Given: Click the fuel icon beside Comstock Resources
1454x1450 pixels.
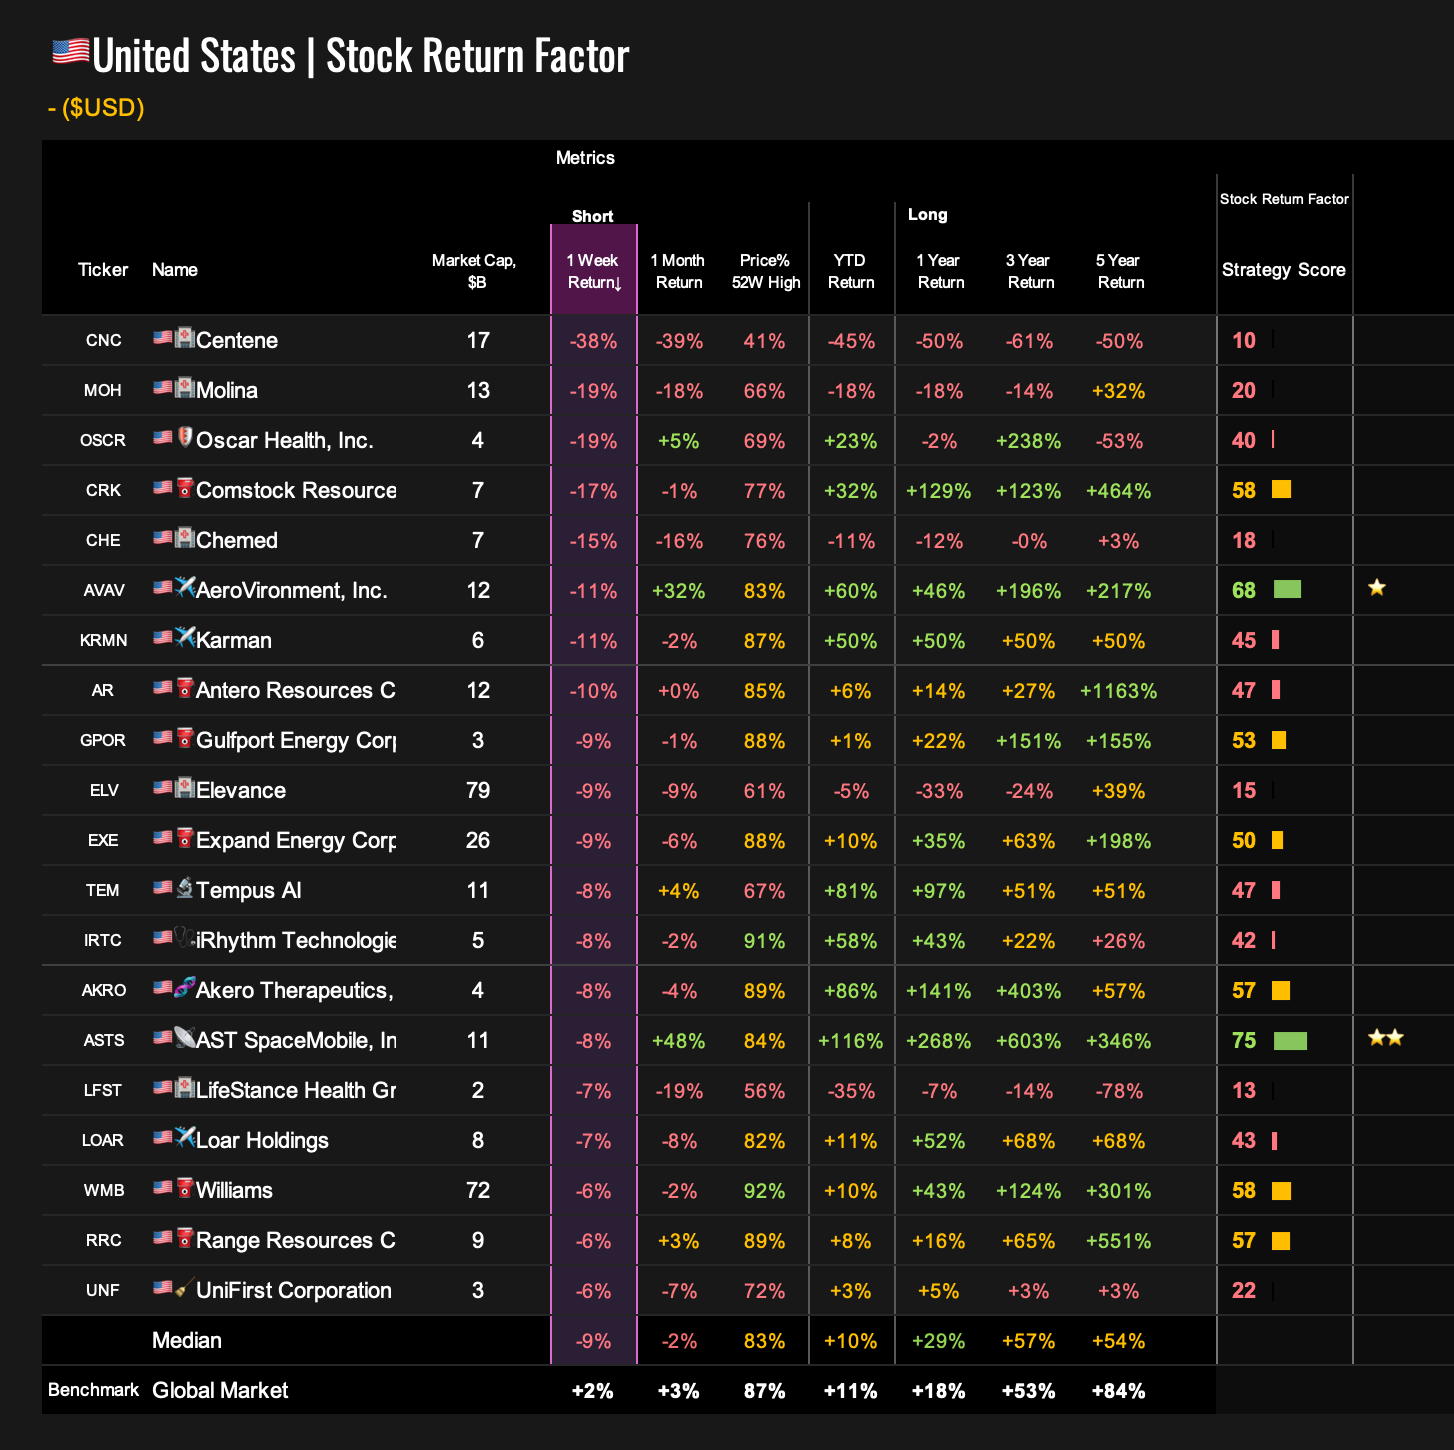Looking at the screenshot, I should (x=185, y=487).
